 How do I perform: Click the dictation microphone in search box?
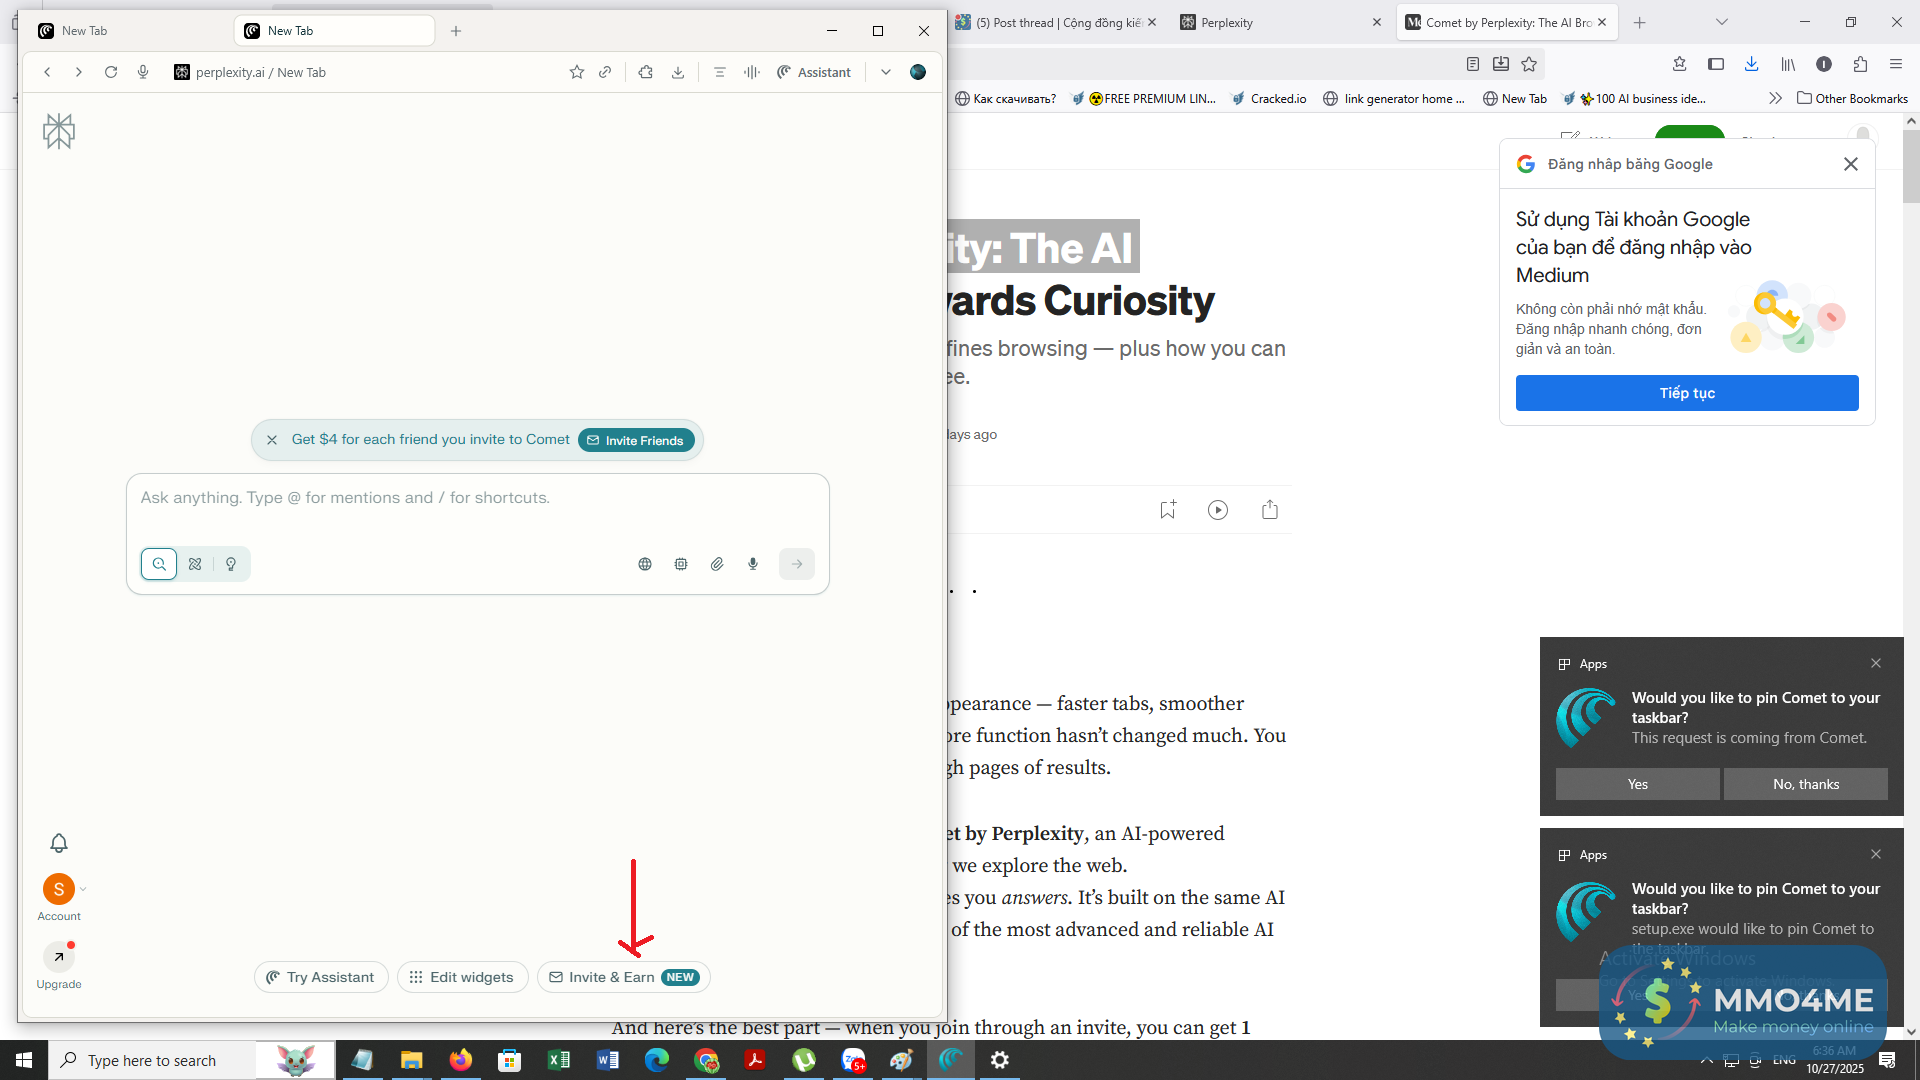[x=753, y=564]
